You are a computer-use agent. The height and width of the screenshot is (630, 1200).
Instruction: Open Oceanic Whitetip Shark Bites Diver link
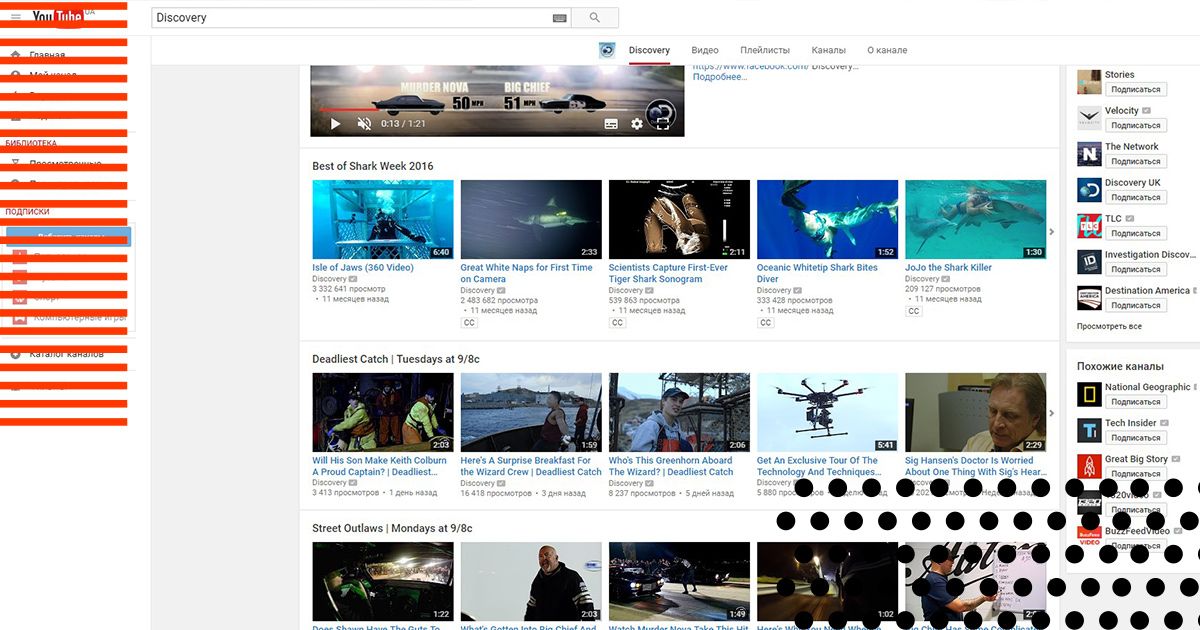tap(817, 273)
